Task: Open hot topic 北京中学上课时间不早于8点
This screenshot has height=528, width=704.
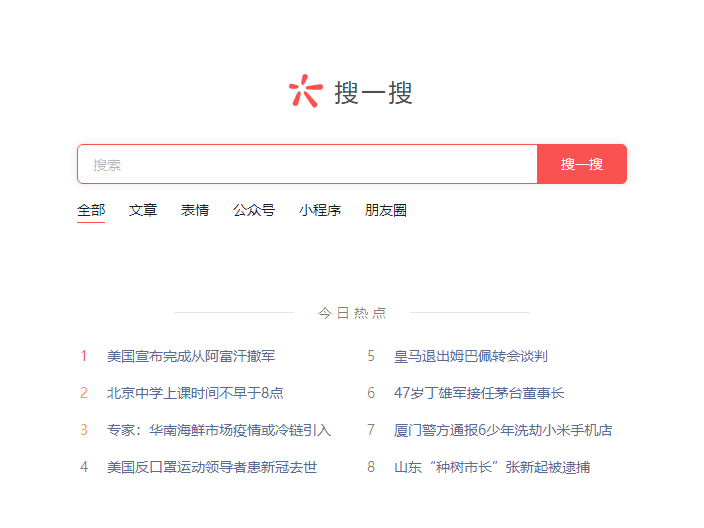Action: (195, 393)
